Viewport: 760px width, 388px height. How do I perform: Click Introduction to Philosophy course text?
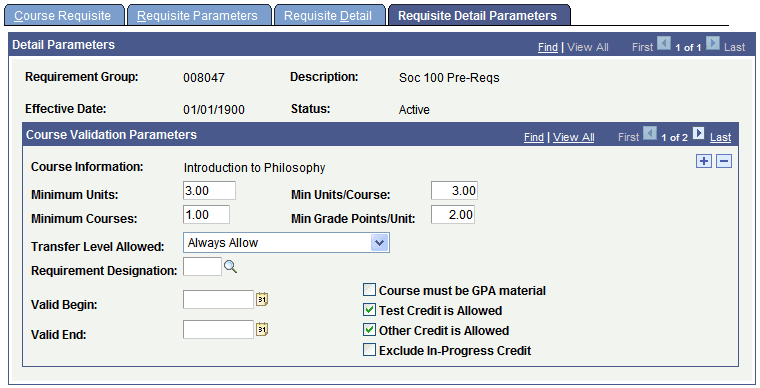[x=254, y=168]
